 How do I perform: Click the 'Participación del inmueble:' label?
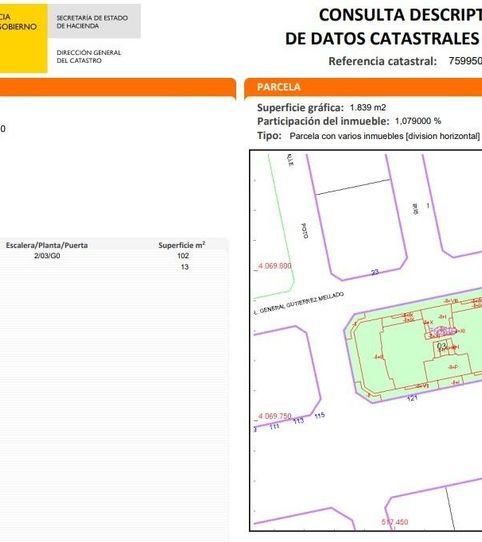[323, 121]
